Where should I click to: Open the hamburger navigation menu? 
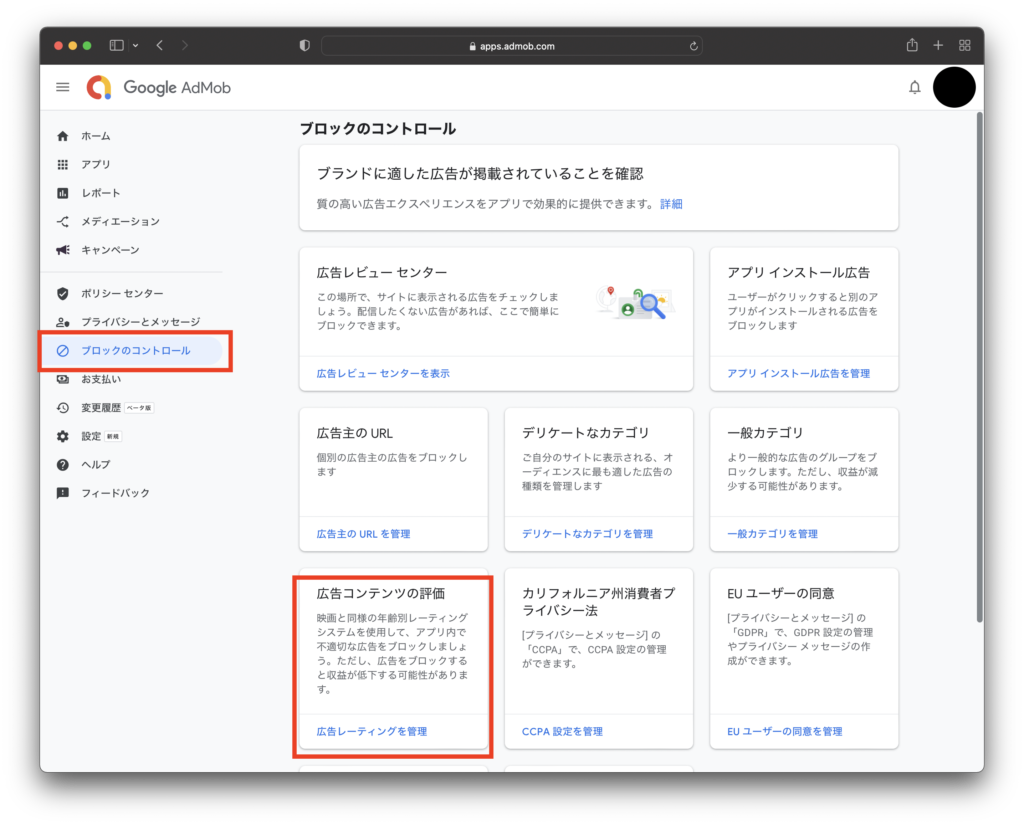[63, 87]
